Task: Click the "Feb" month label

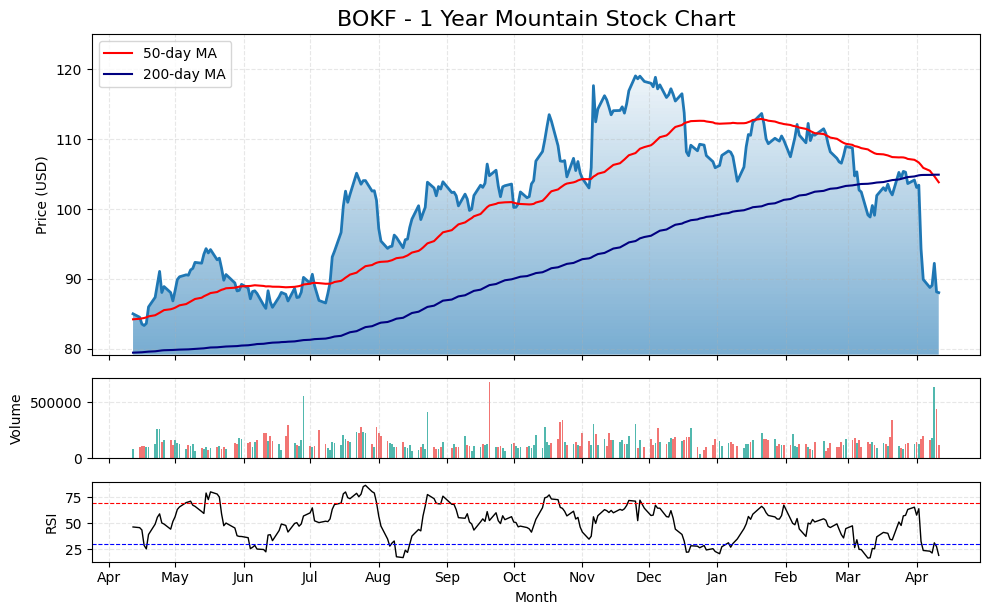Action: pyautogui.click(x=786, y=578)
